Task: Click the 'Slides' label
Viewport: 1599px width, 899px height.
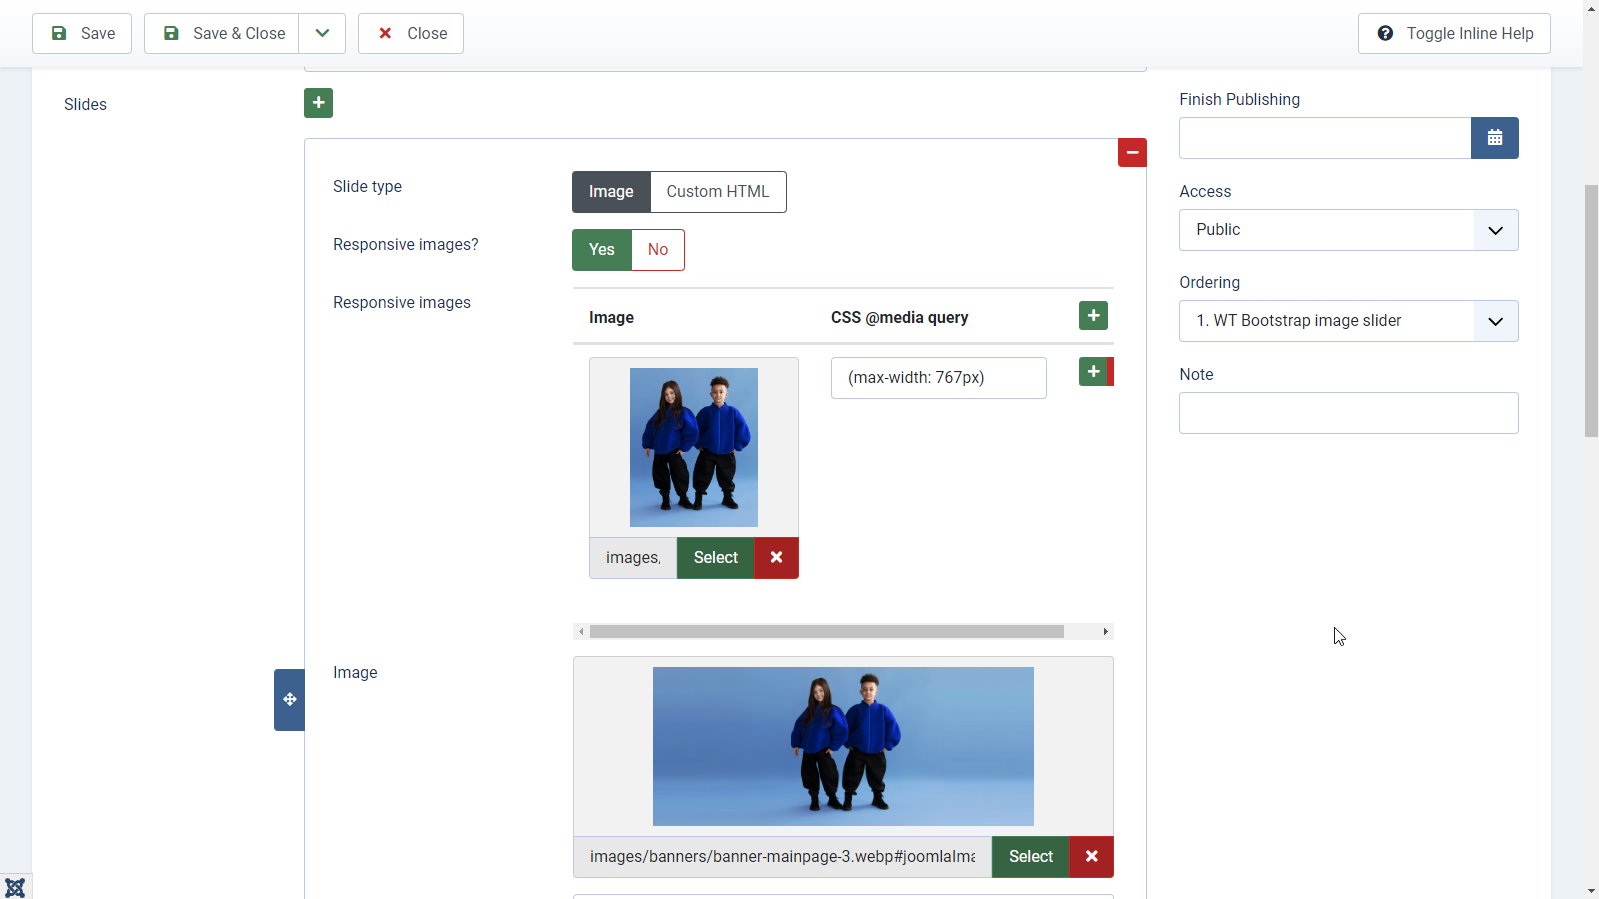Action: [85, 104]
